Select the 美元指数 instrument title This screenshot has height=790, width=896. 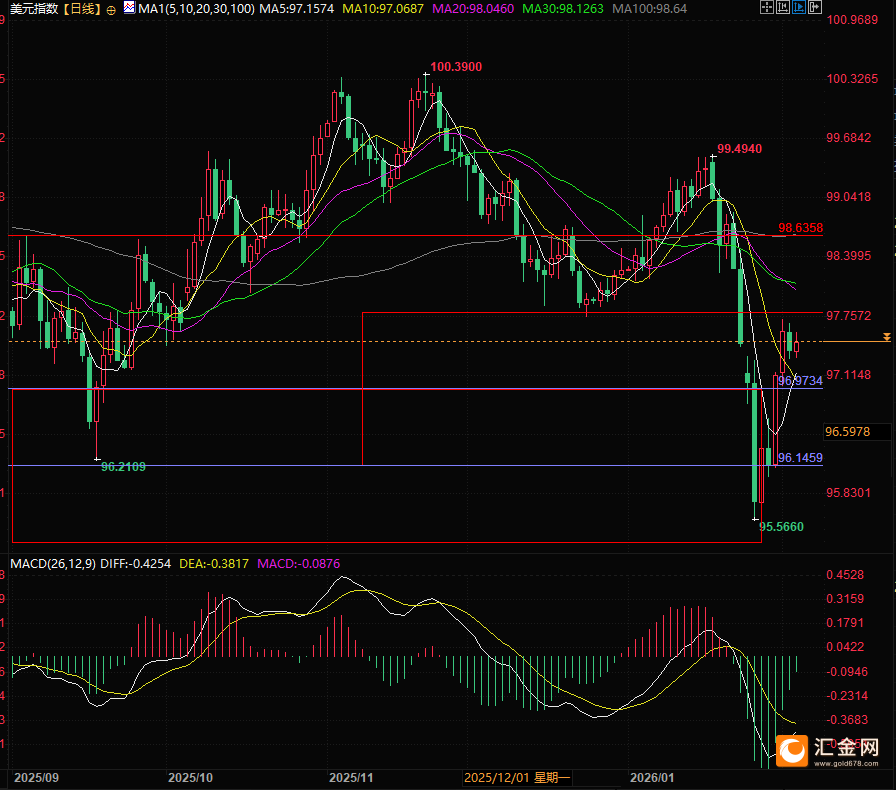pos(31,9)
